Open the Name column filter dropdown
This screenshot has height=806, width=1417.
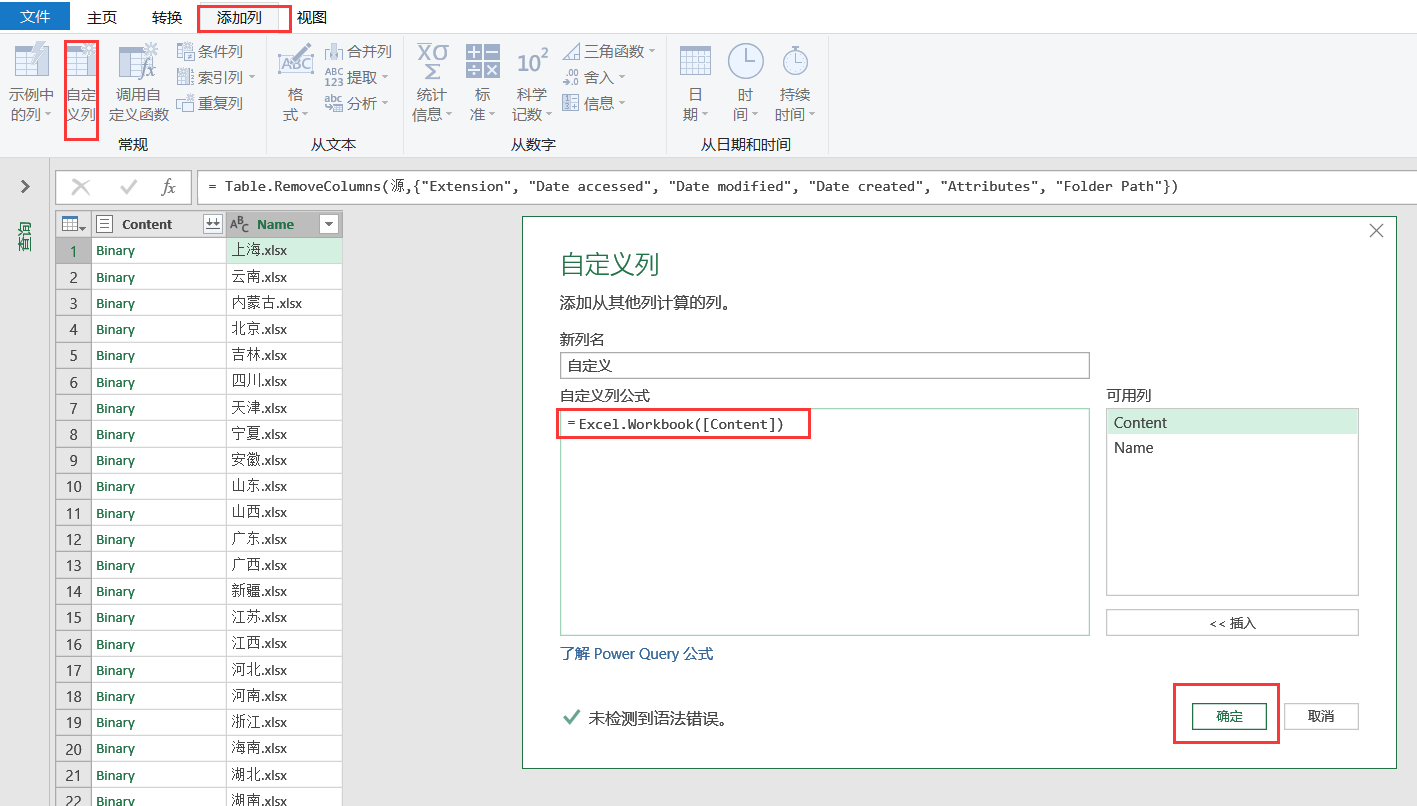328,224
